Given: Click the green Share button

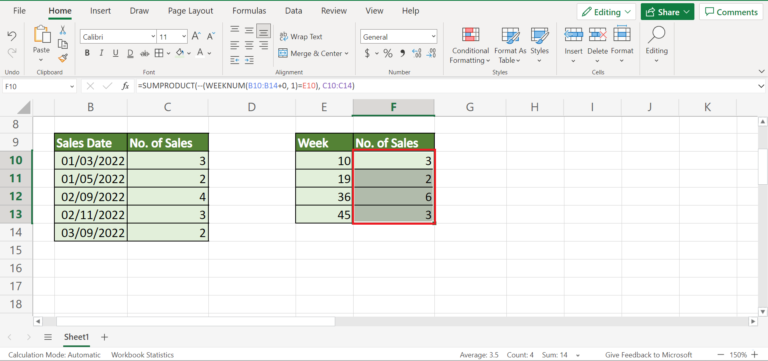Looking at the screenshot, I should pyautogui.click(x=668, y=12).
